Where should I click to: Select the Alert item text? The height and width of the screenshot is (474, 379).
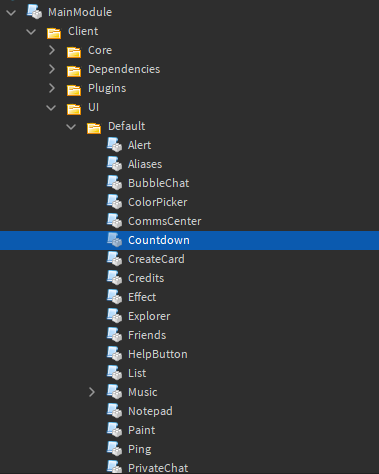tap(139, 145)
